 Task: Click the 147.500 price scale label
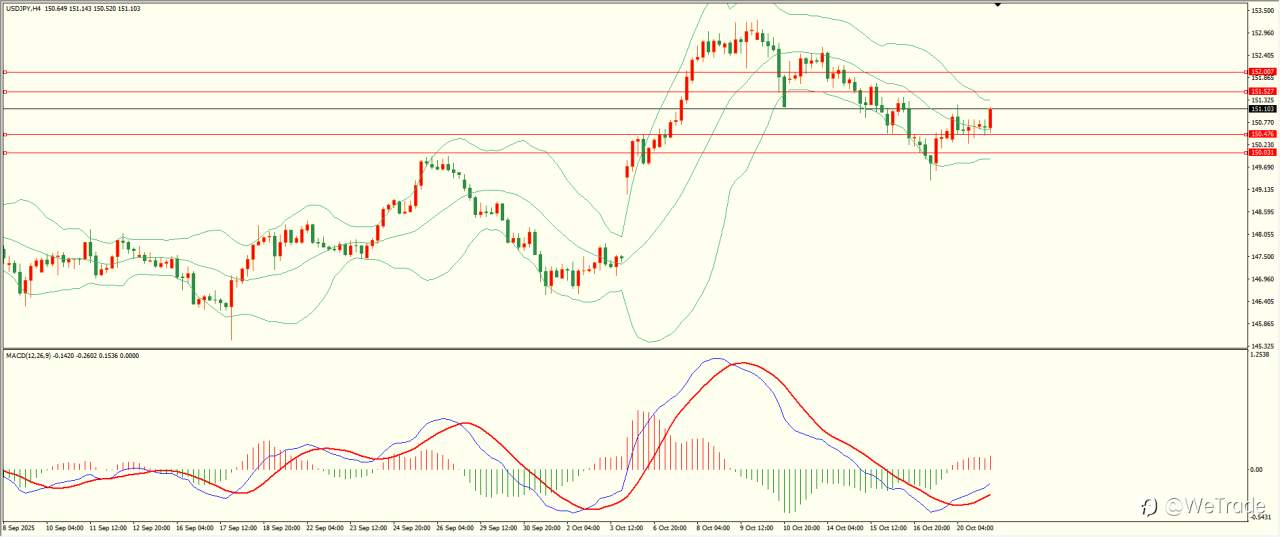1262,256
